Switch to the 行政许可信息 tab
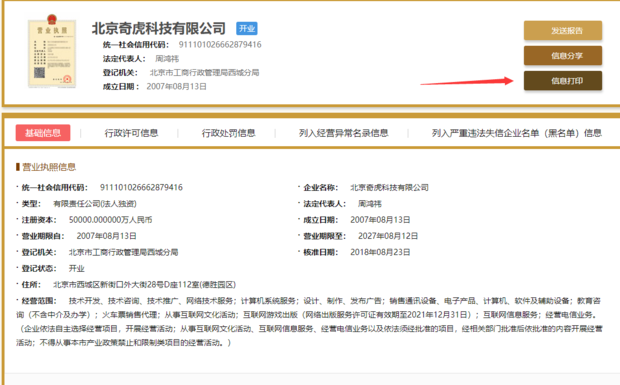Screen dimensions: 620x385 pos(131,133)
